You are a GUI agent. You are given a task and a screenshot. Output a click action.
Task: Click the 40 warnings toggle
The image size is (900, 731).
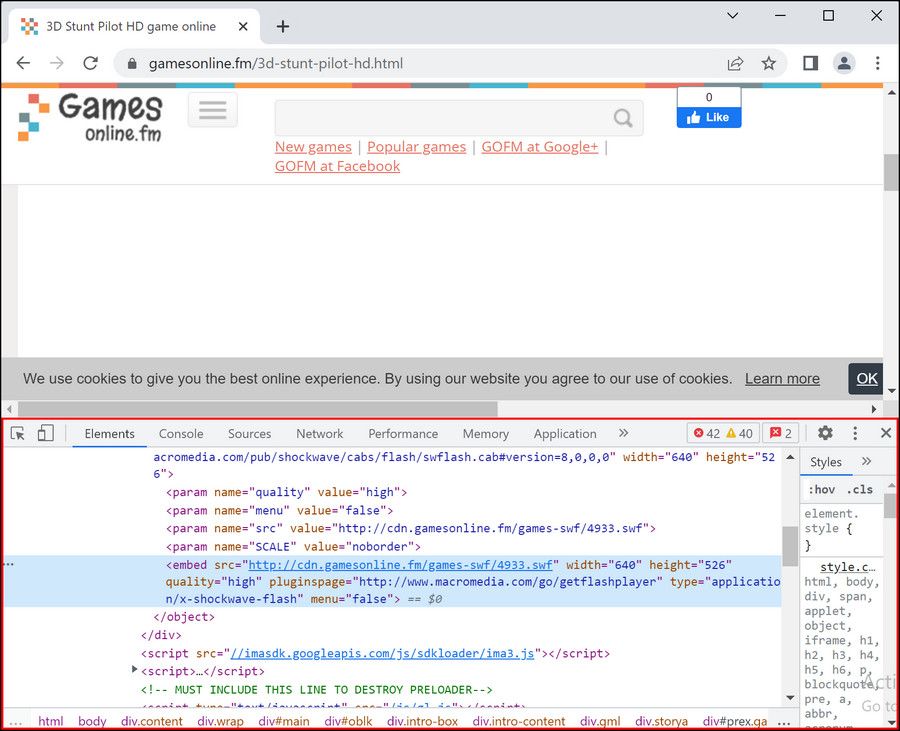[740, 433]
